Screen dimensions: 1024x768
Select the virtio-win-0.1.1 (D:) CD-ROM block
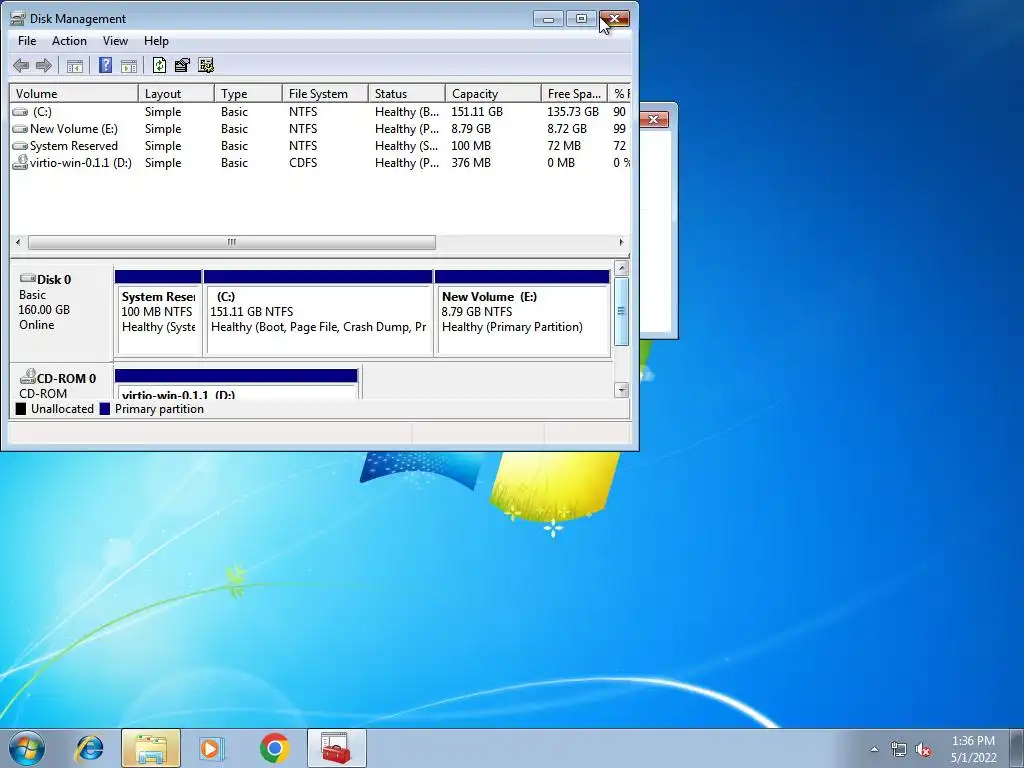[236, 384]
